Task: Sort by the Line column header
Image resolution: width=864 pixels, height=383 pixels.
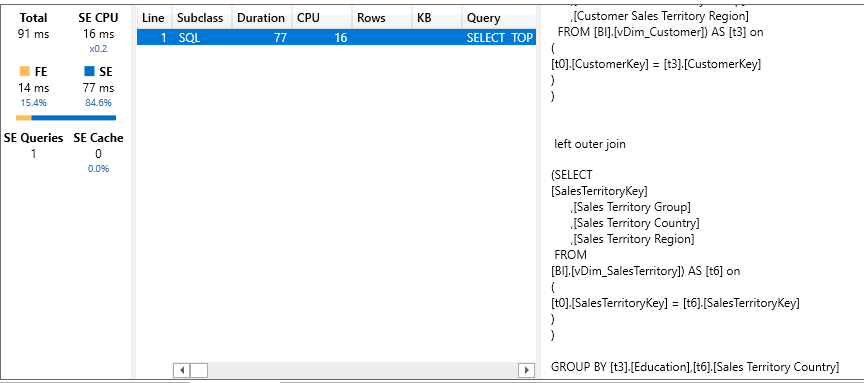Action: 154,18
